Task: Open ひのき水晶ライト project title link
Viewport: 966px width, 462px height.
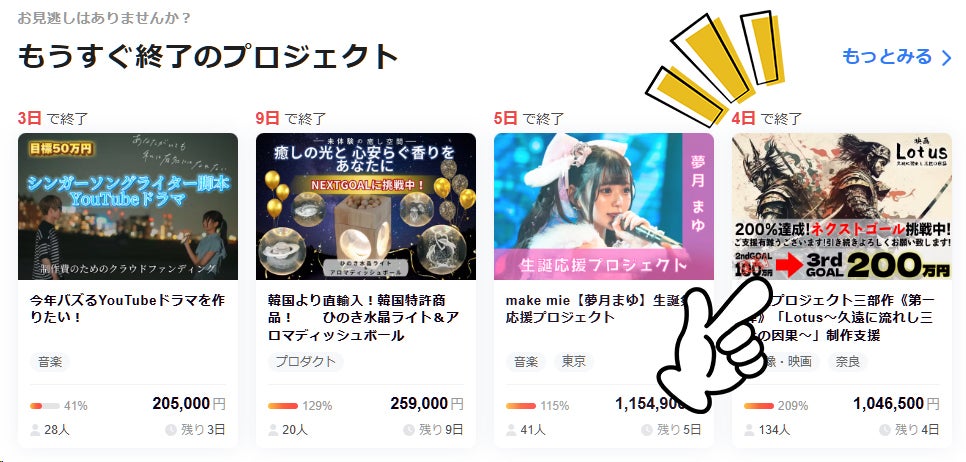Action: click(x=363, y=318)
